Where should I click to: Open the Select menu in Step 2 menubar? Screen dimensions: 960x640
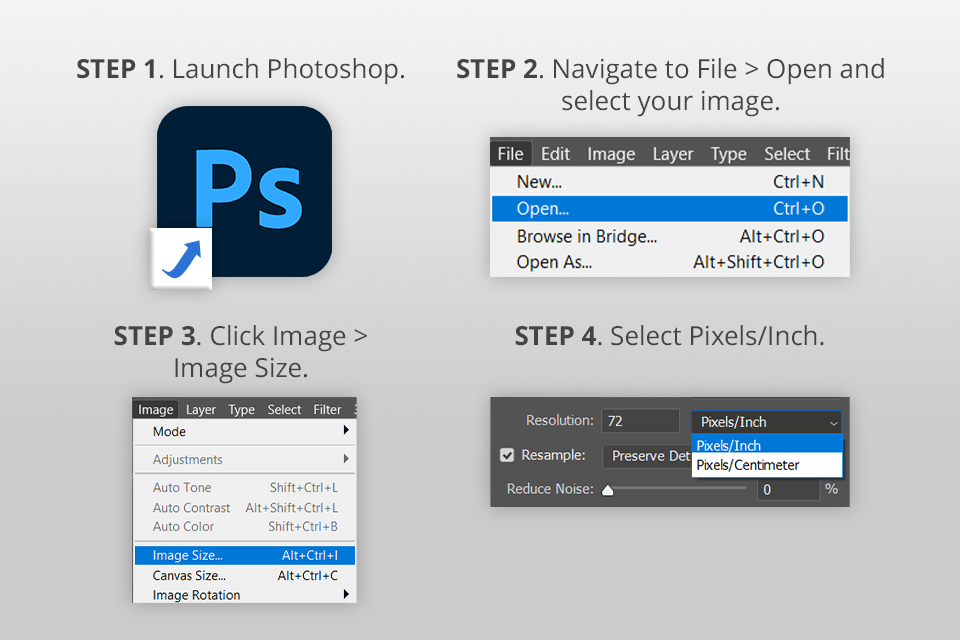(787, 154)
